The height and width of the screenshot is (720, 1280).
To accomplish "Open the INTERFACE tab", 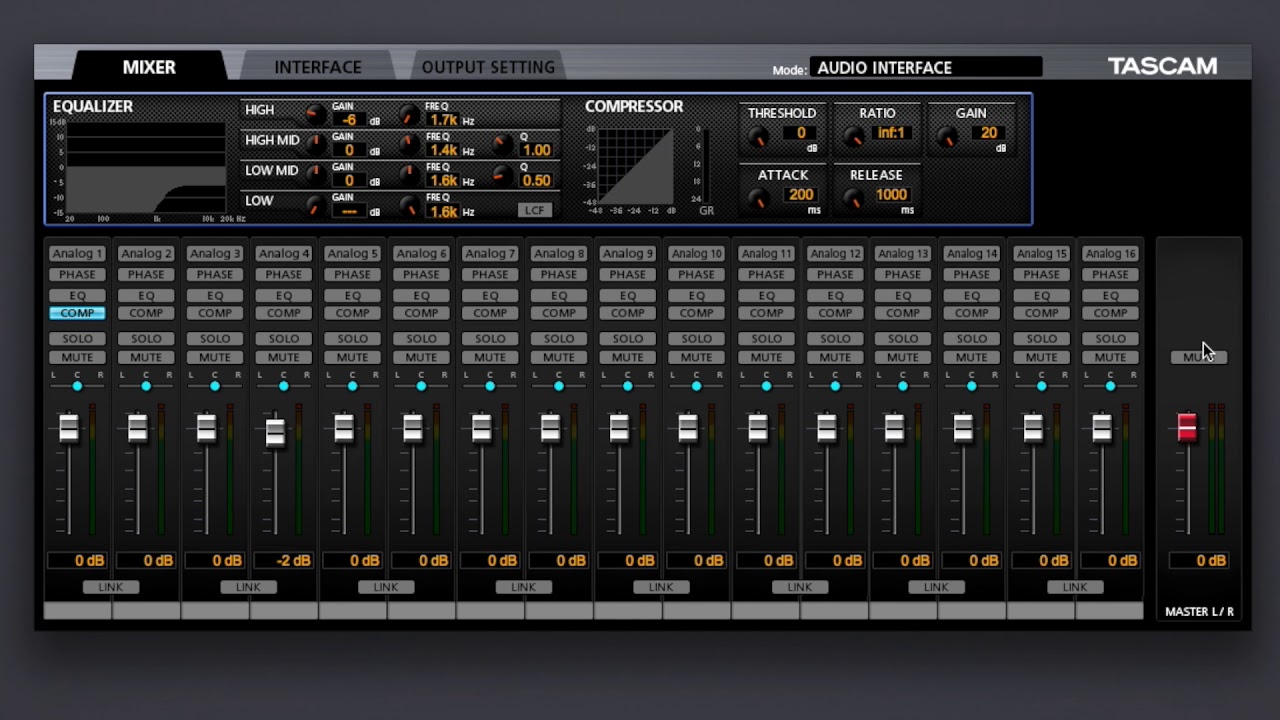I will pyautogui.click(x=318, y=67).
